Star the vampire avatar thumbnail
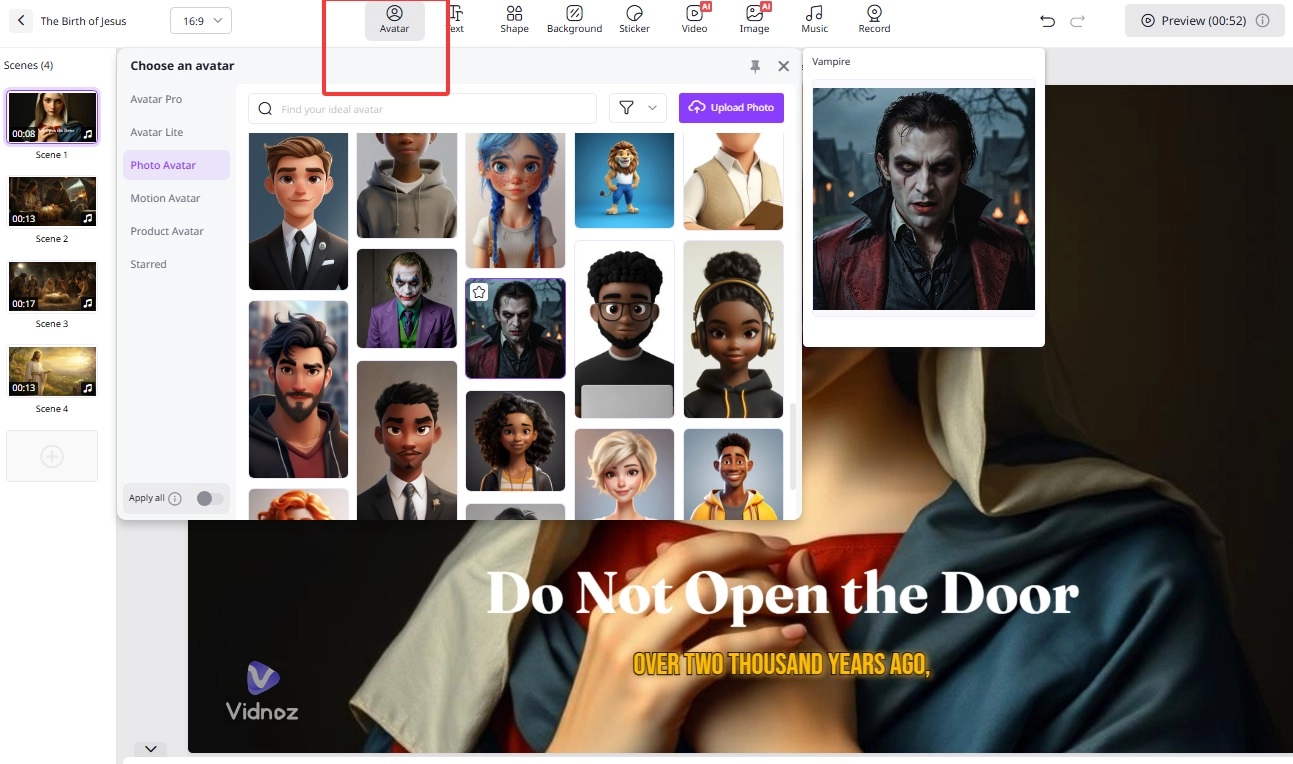The width and height of the screenshot is (1293, 764). point(479,292)
